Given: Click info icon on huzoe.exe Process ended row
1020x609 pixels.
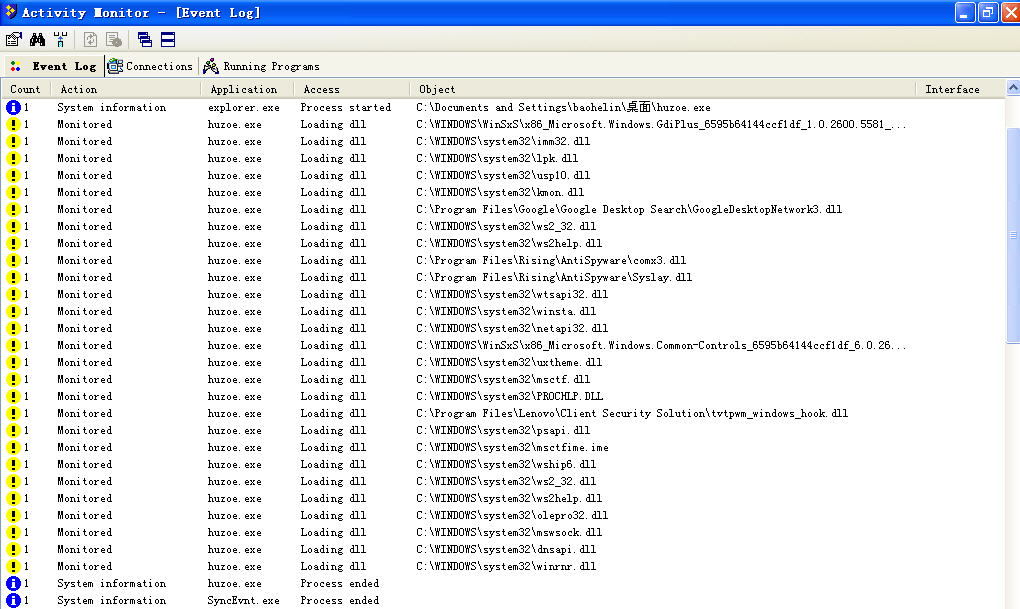Looking at the screenshot, I should 13,583.
